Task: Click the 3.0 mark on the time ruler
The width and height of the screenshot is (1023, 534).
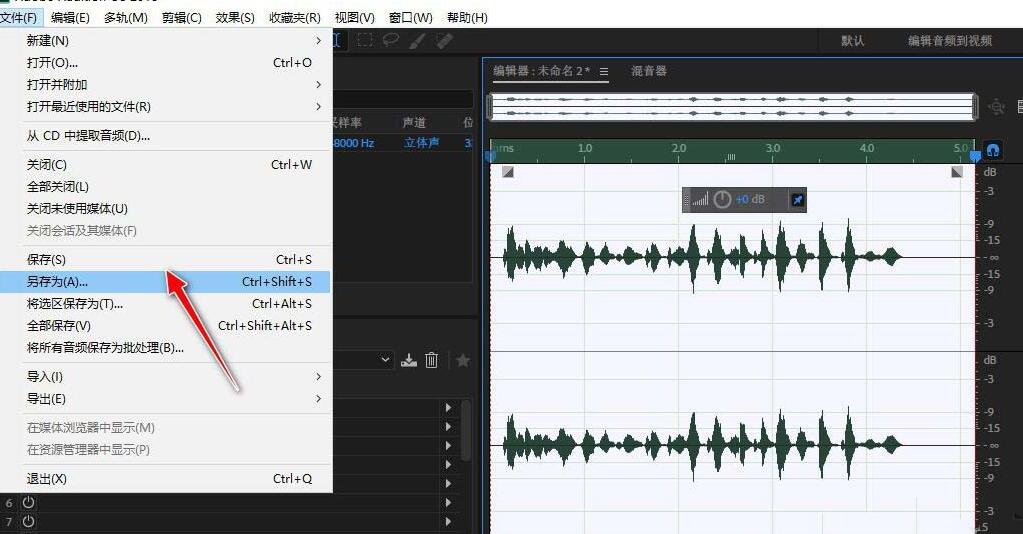Action: click(772, 148)
